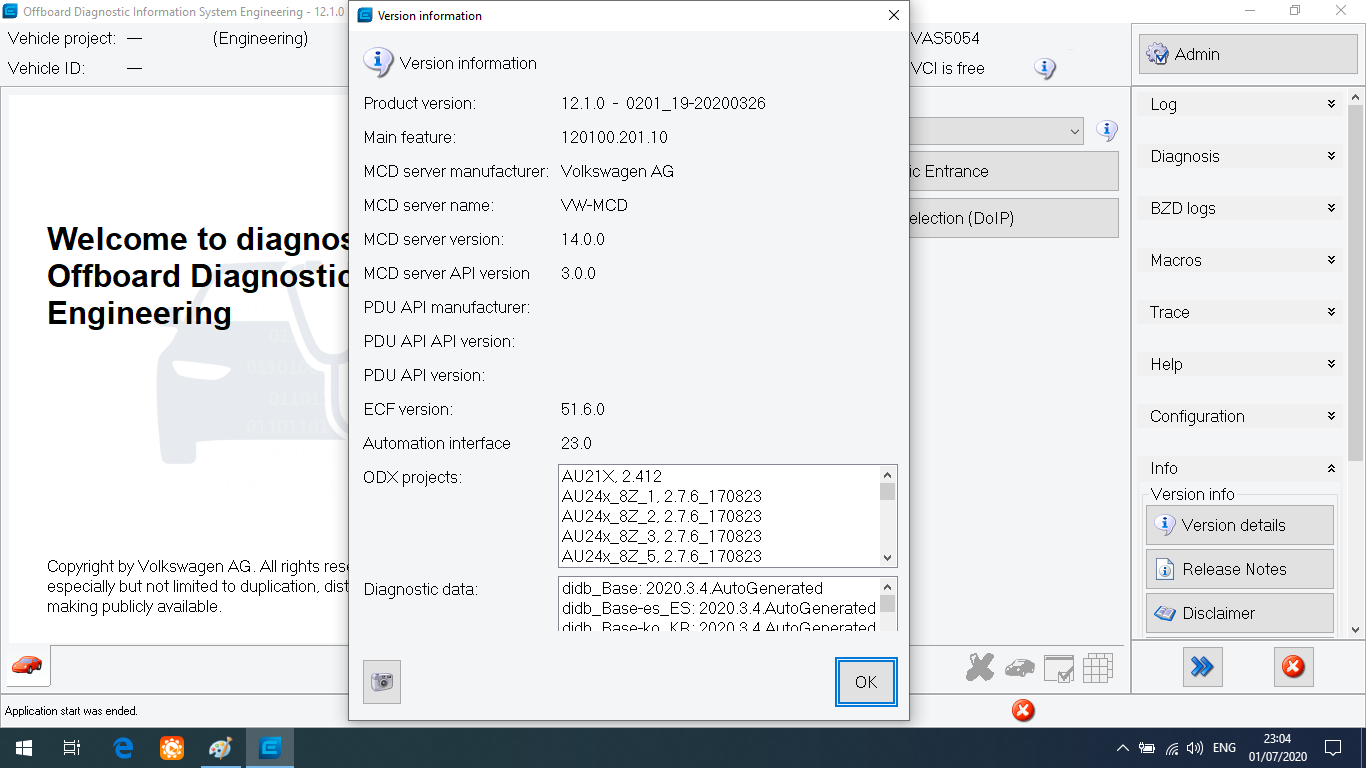Expand the BZD logs section
This screenshot has width=1366, height=768.
click(1240, 208)
